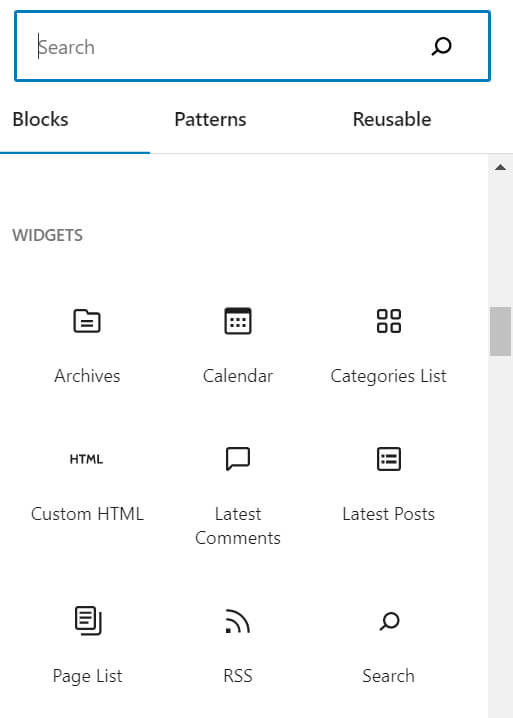
Task: Click the scrollbar up arrow
Action: coord(500,168)
